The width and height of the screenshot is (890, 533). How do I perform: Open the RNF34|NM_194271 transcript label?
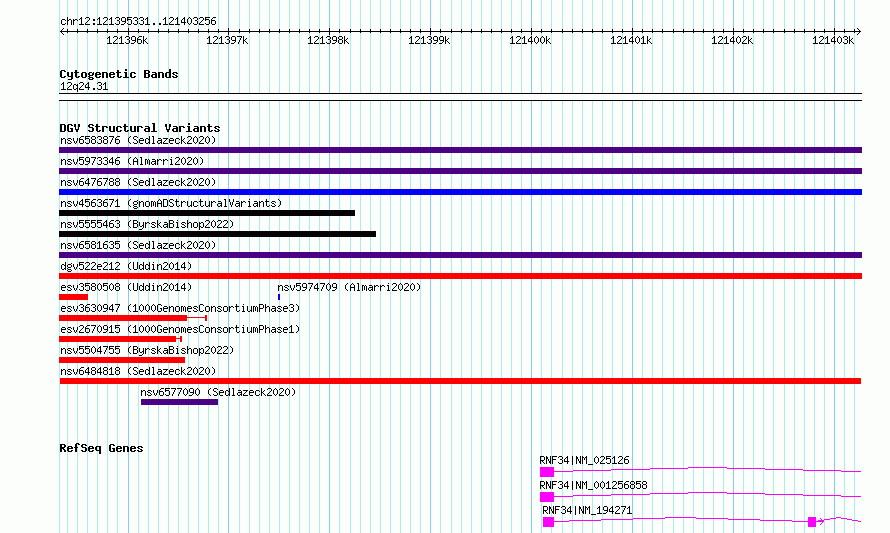[587, 510]
